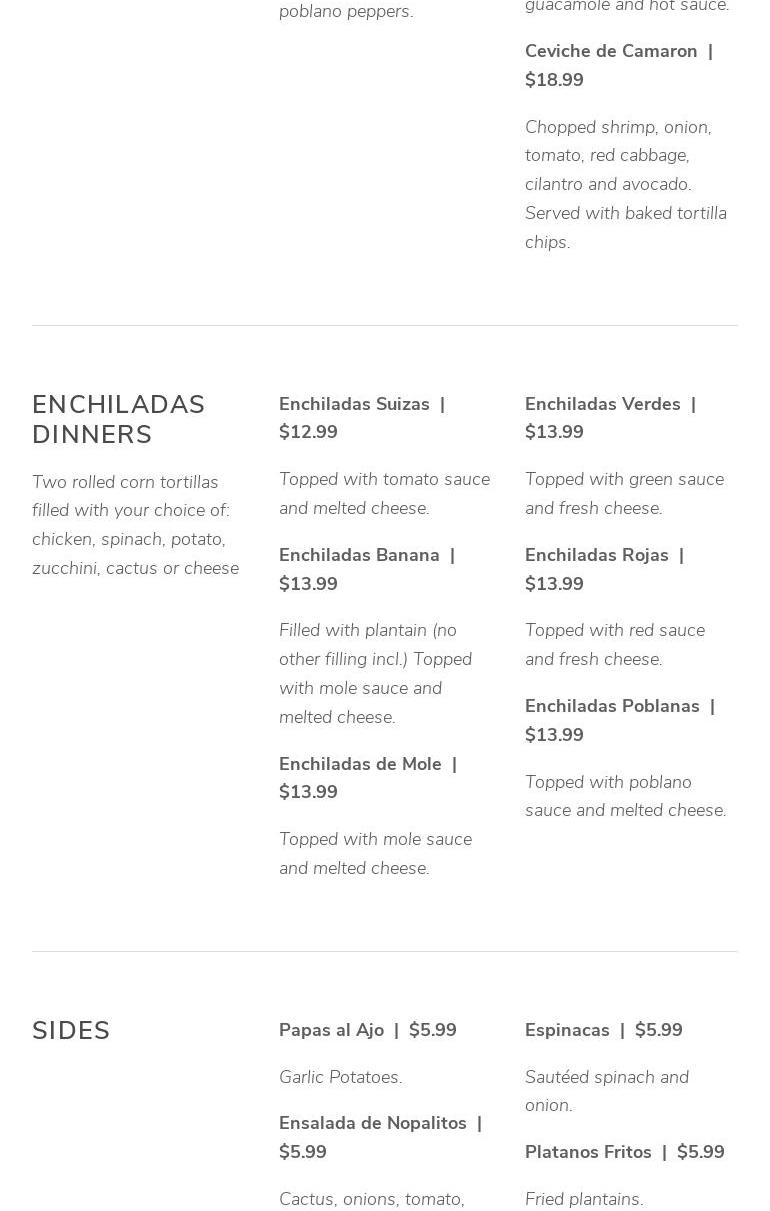Screen dimensions: 770x1211
Task: Click the rolled corn tortillas filling description
Action: [x=135, y=525]
